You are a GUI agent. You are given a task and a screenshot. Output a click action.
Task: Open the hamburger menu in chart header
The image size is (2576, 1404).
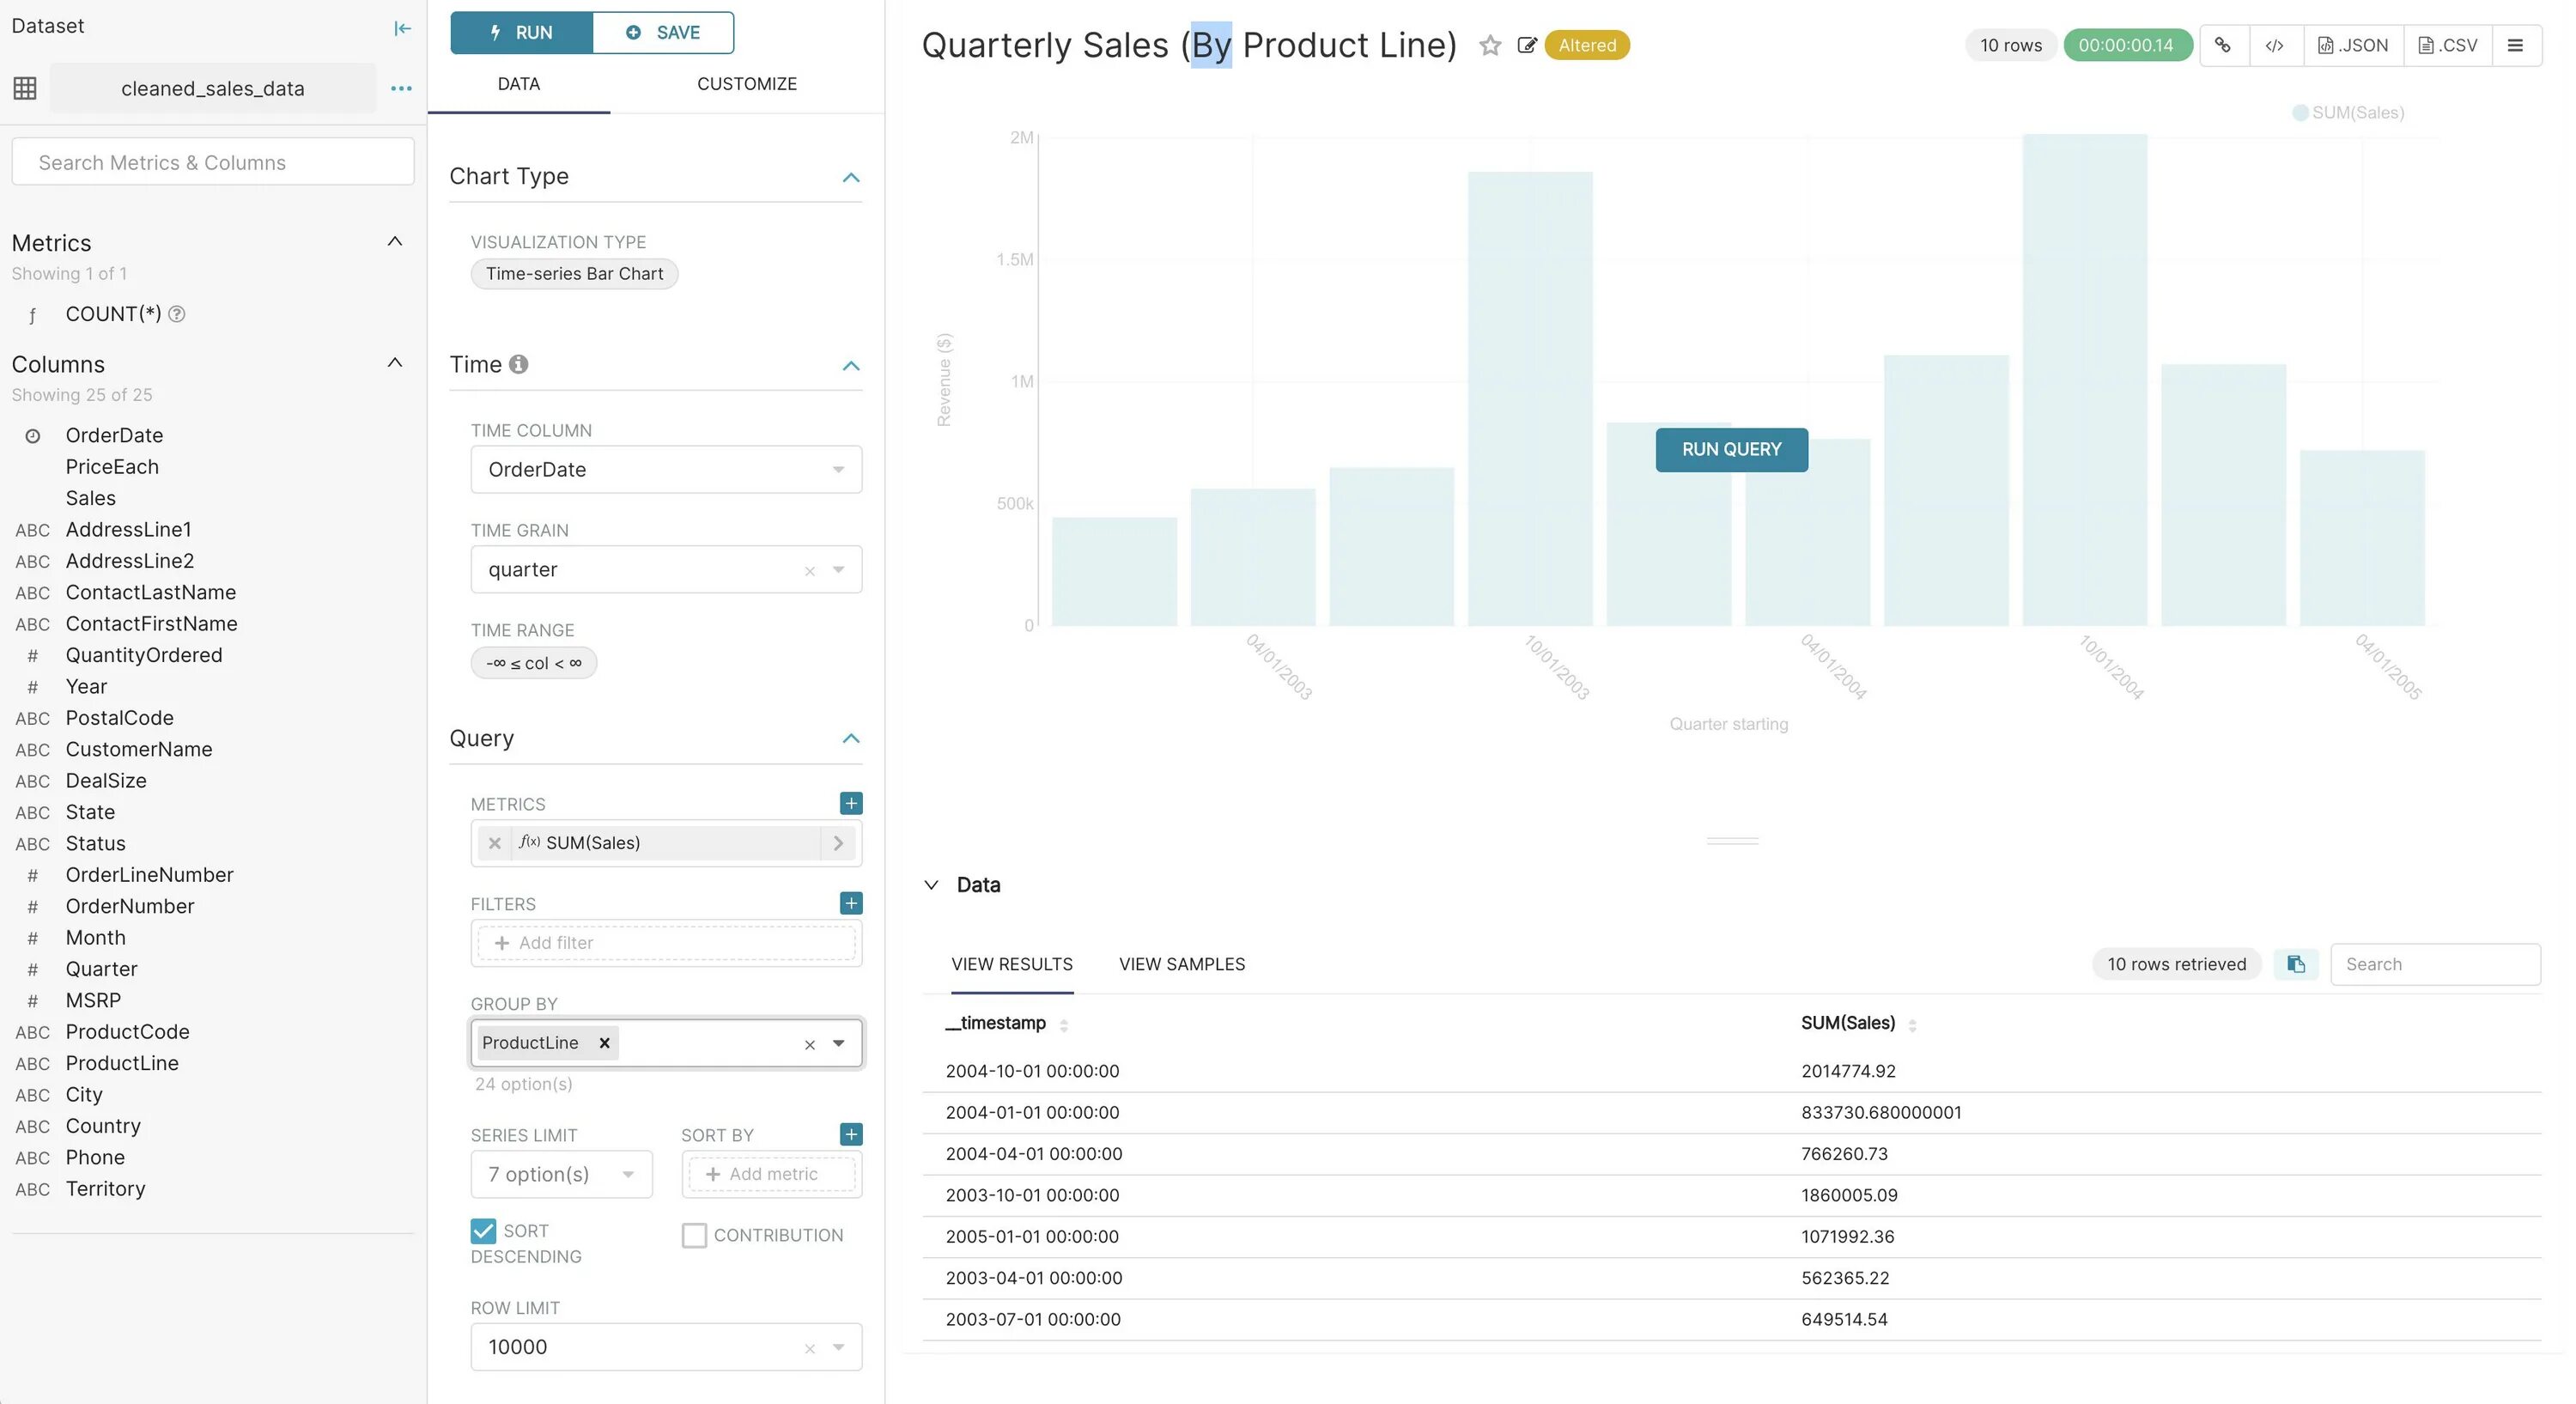point(2515,45)
